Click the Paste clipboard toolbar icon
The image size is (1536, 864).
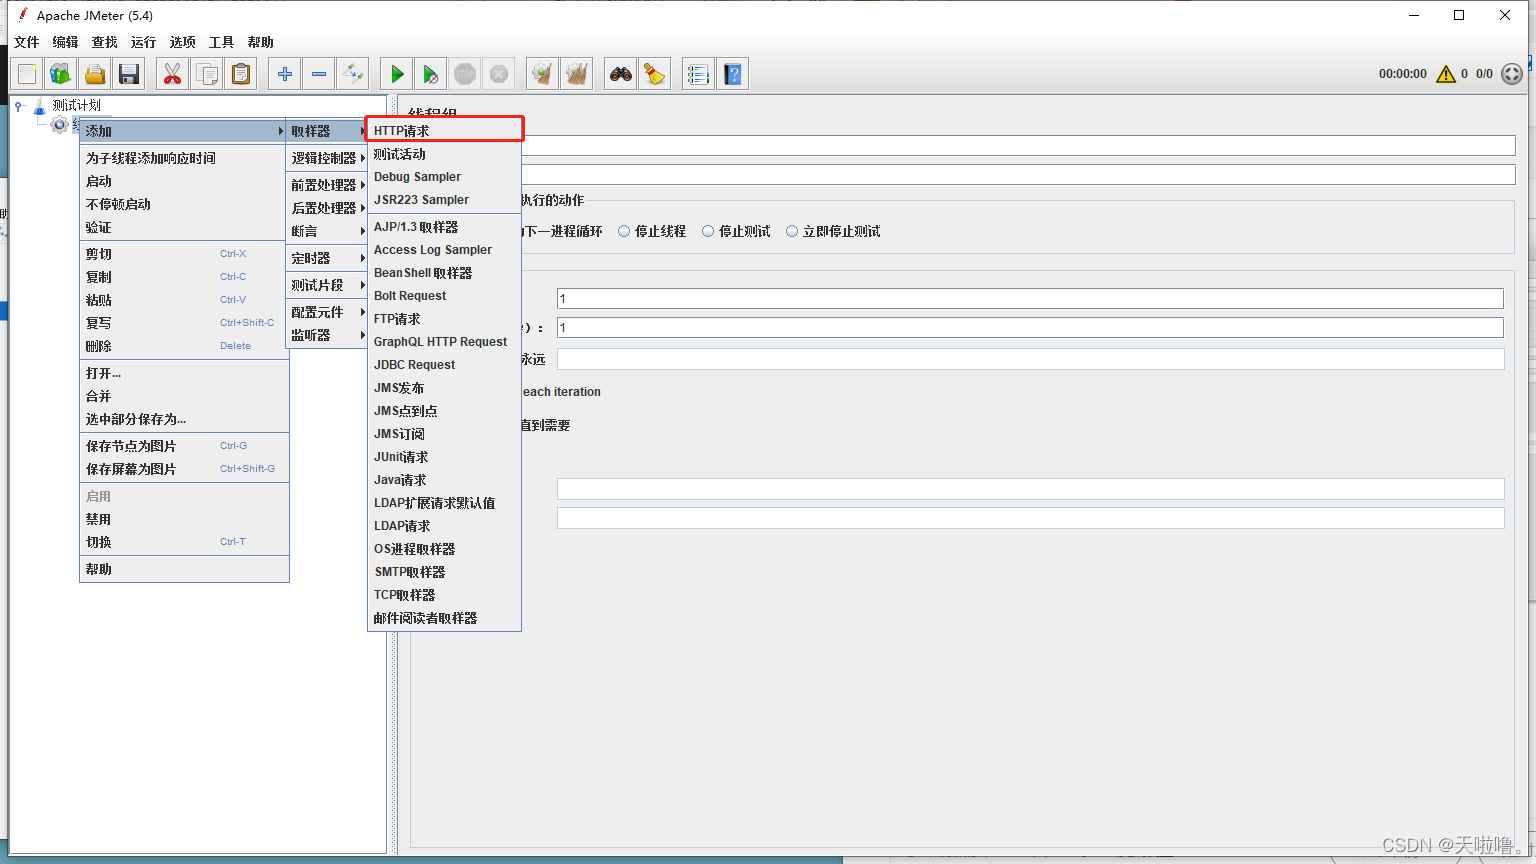pyautogui.click(x=241, y=74)
